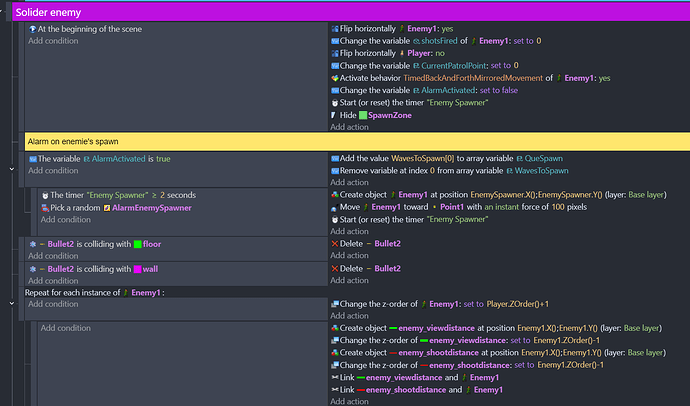Image resolution: width=690 pixels, height=406 pixels.
Task: Click the Link icon for enemy_viewdistance and Enemy1
Action: [334, 377]
